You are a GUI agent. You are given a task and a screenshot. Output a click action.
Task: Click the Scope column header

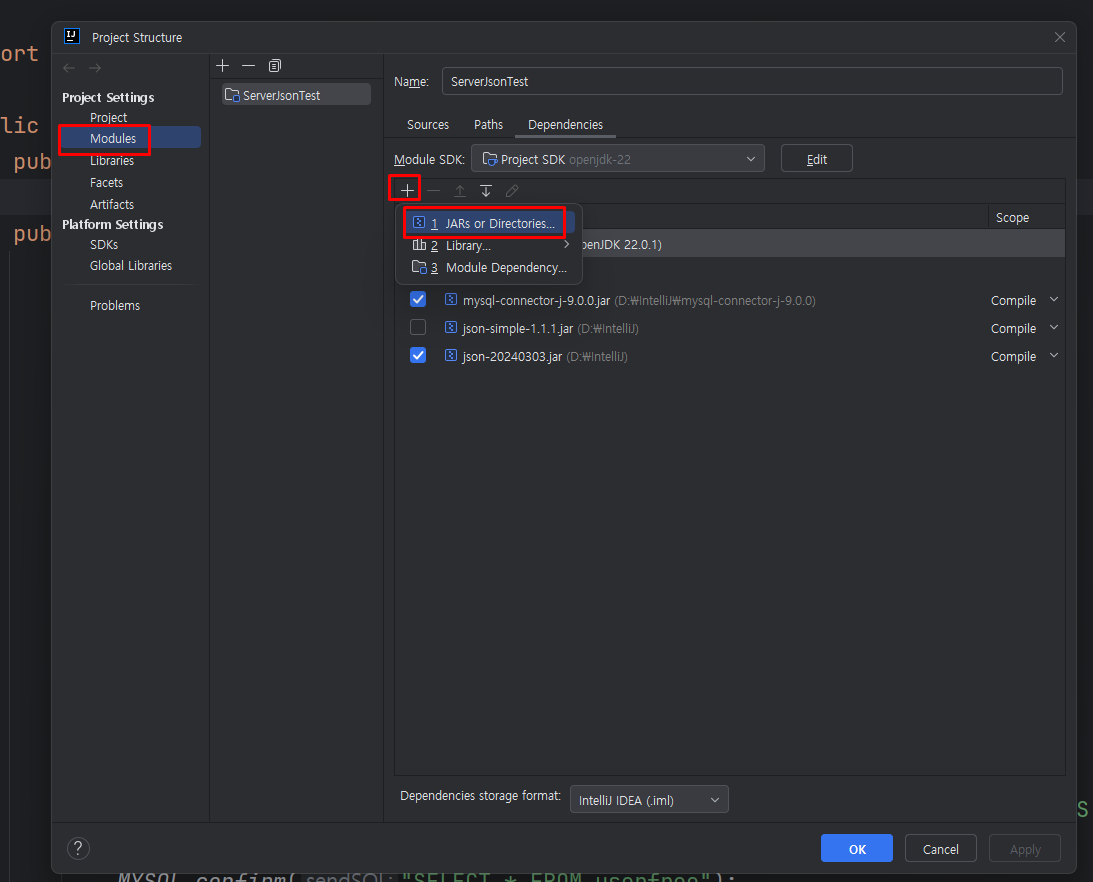point(1012,218)
